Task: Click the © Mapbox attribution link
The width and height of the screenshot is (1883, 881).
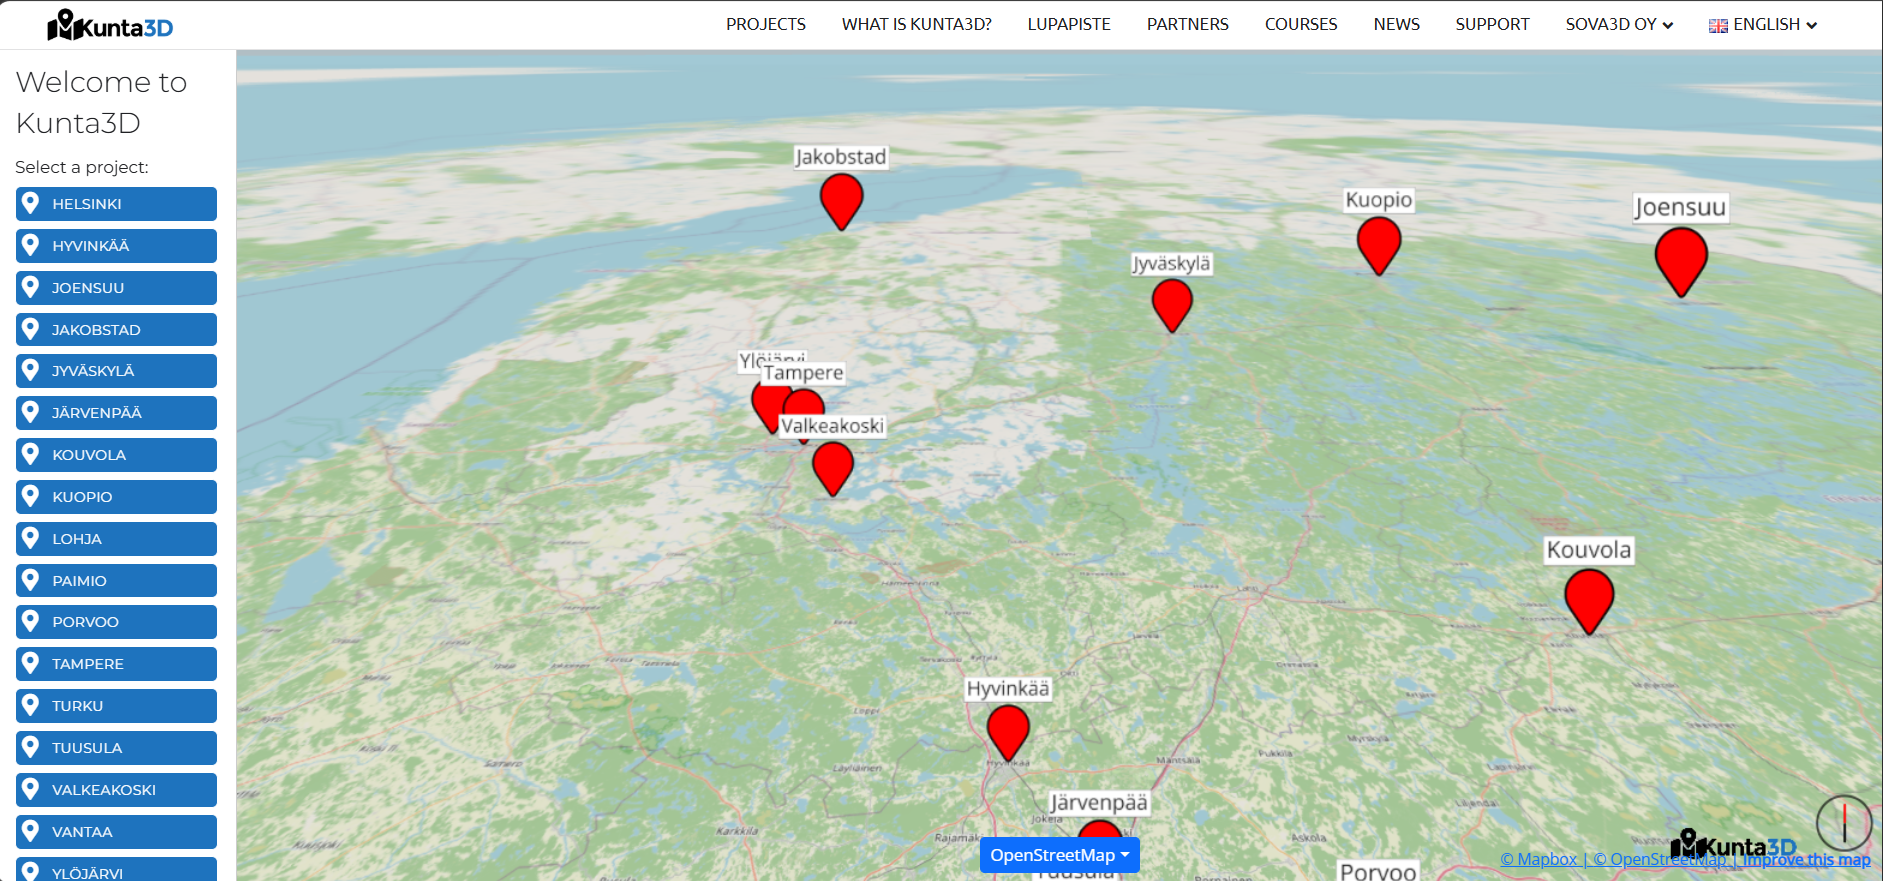Action: click(x=1539, y=859)
